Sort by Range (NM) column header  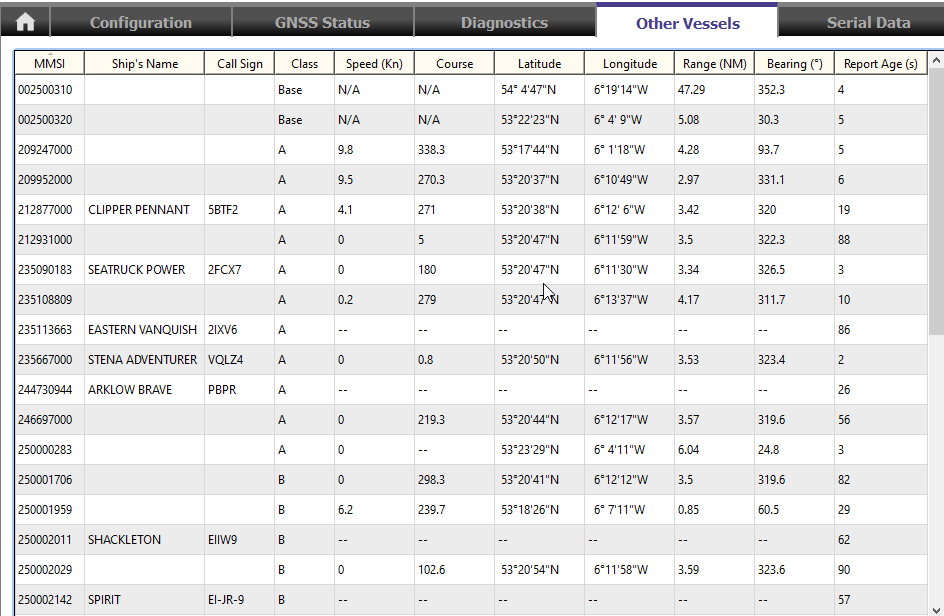714,63
